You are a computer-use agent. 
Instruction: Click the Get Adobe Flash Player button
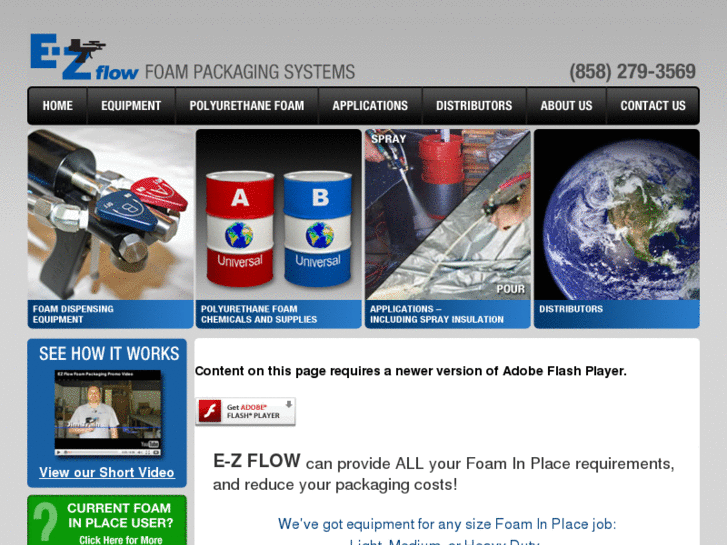click(245, 411)
